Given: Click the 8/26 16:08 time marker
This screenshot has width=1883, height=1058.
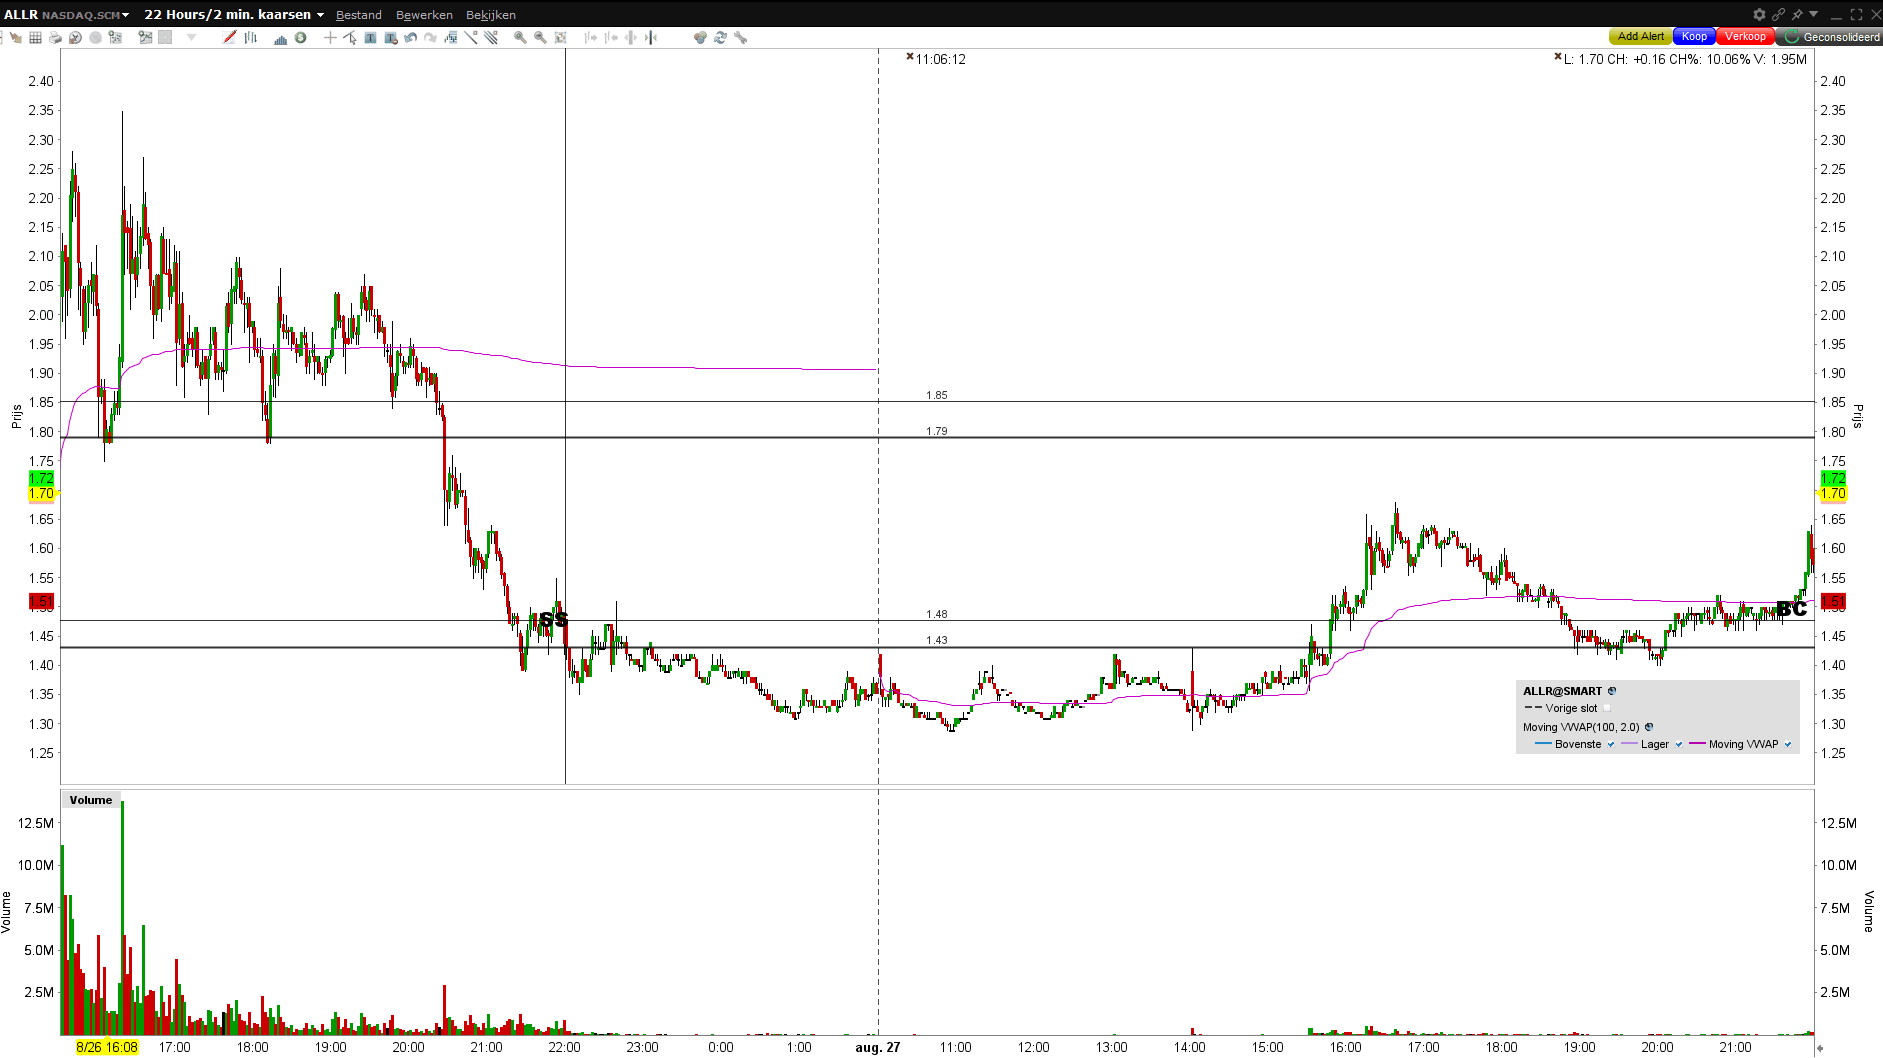Looking at the screenshot, I should [107, 1047].
